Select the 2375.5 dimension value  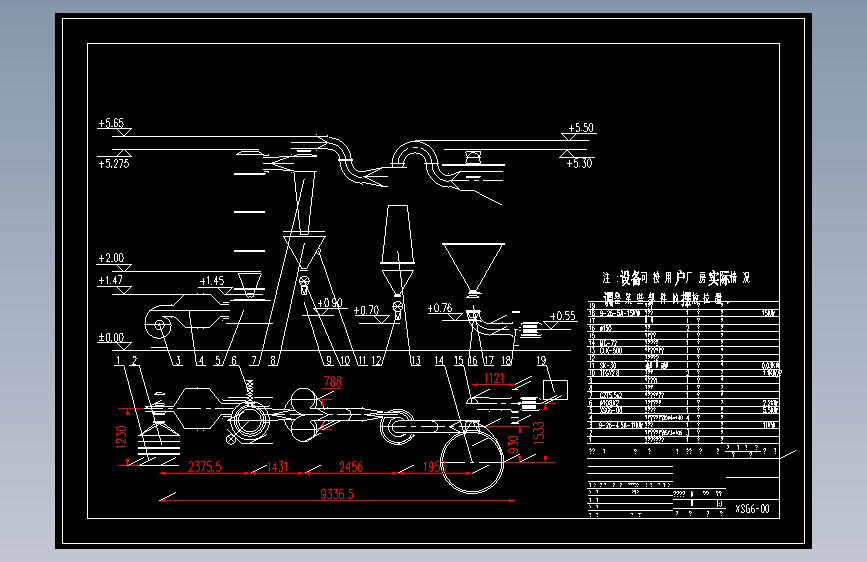click(x=205, y=467)
